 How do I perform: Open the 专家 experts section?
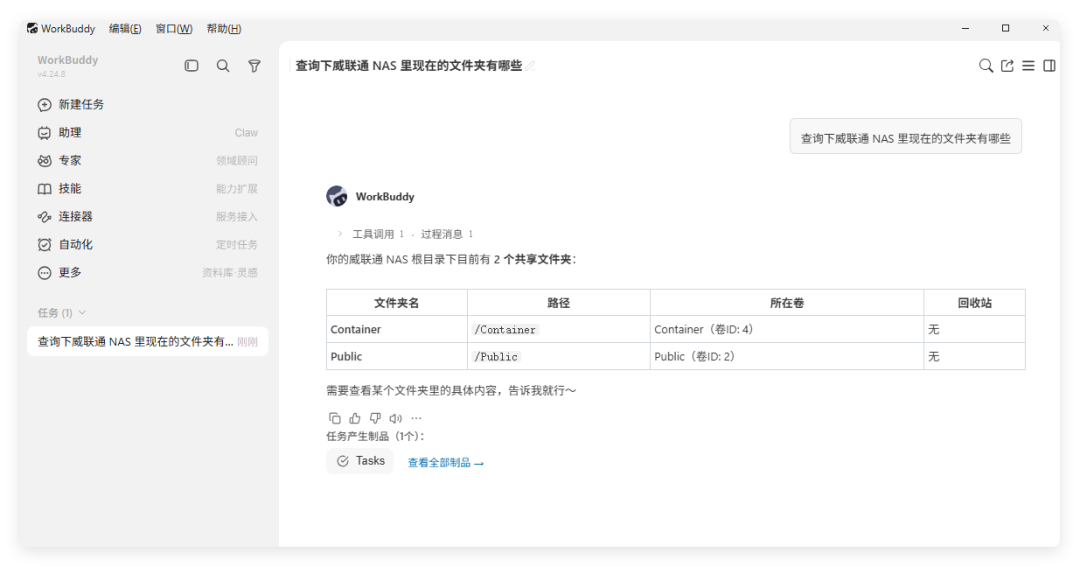[x=147, y=161]
